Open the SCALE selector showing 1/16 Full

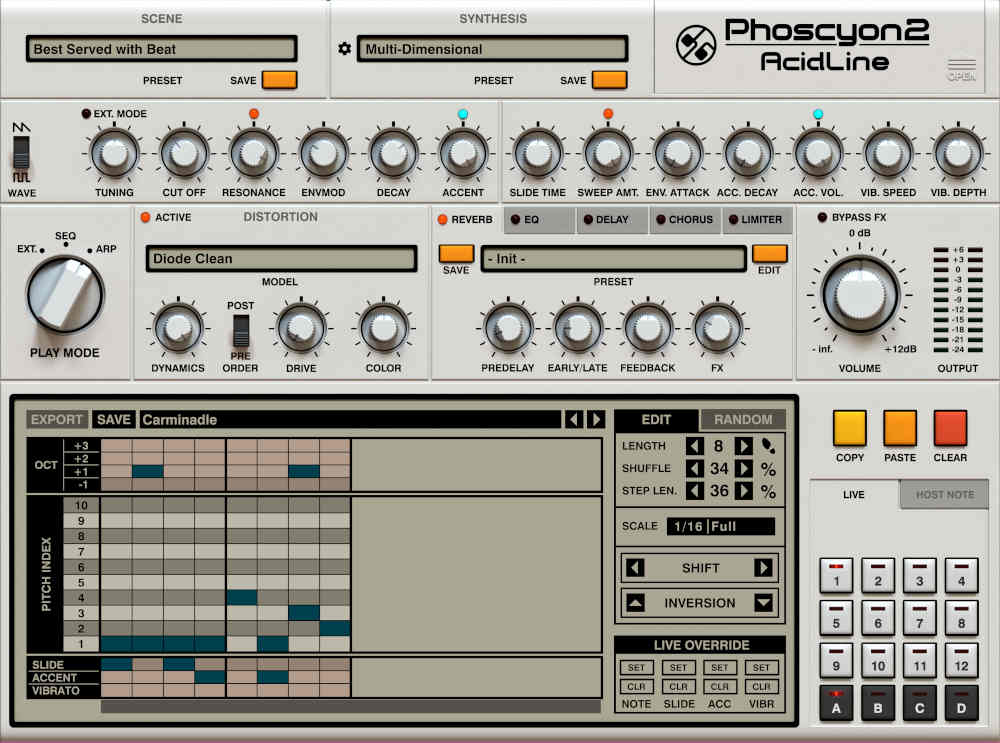tap(720, 526)
